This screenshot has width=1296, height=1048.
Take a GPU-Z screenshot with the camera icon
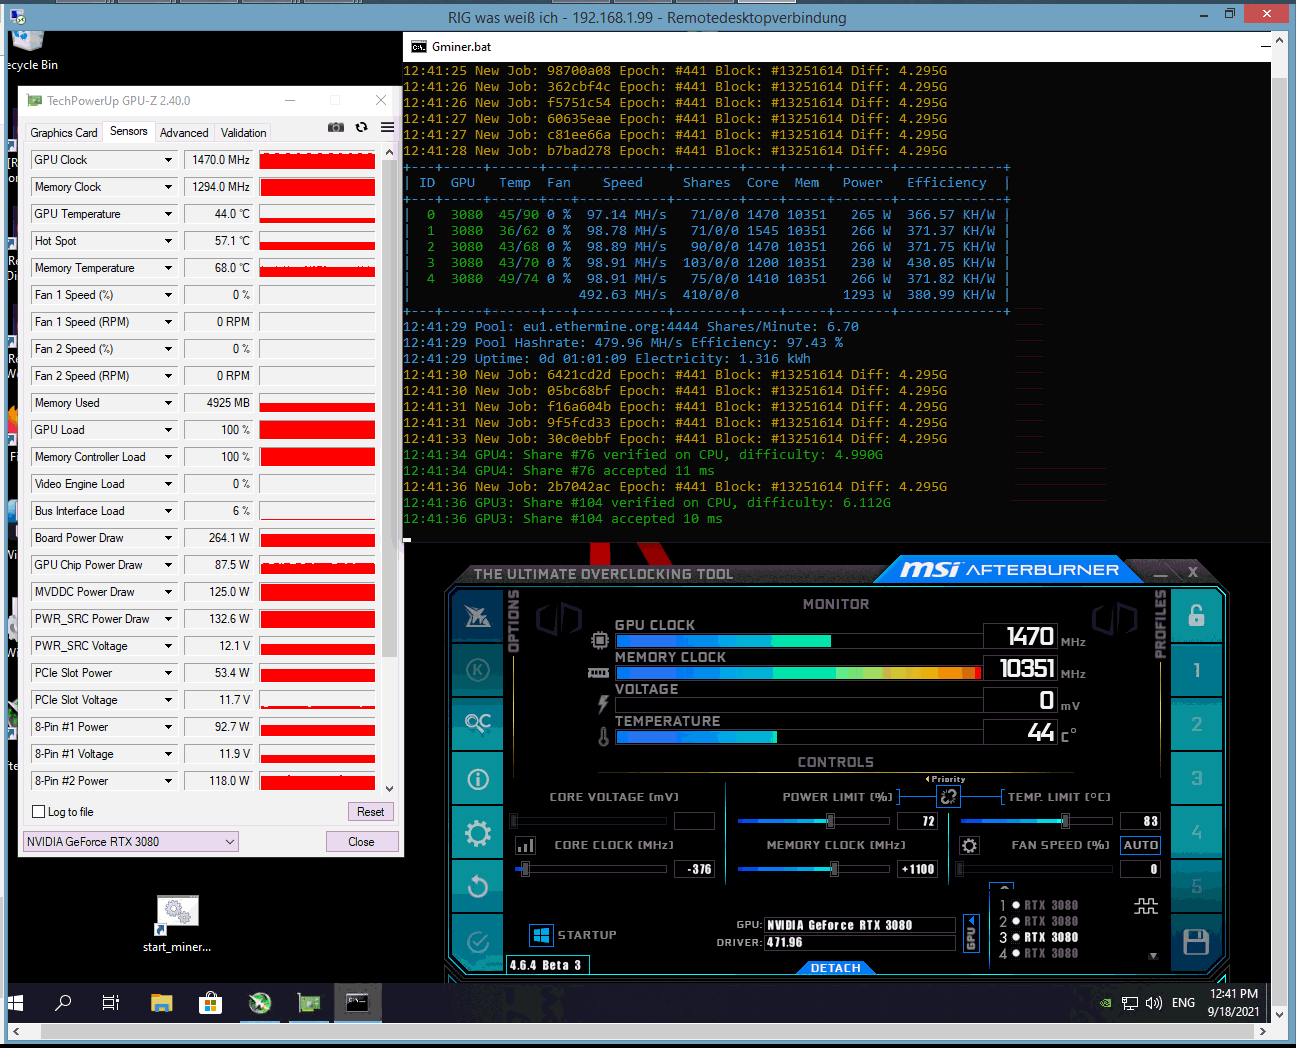(x=336, y=127)
